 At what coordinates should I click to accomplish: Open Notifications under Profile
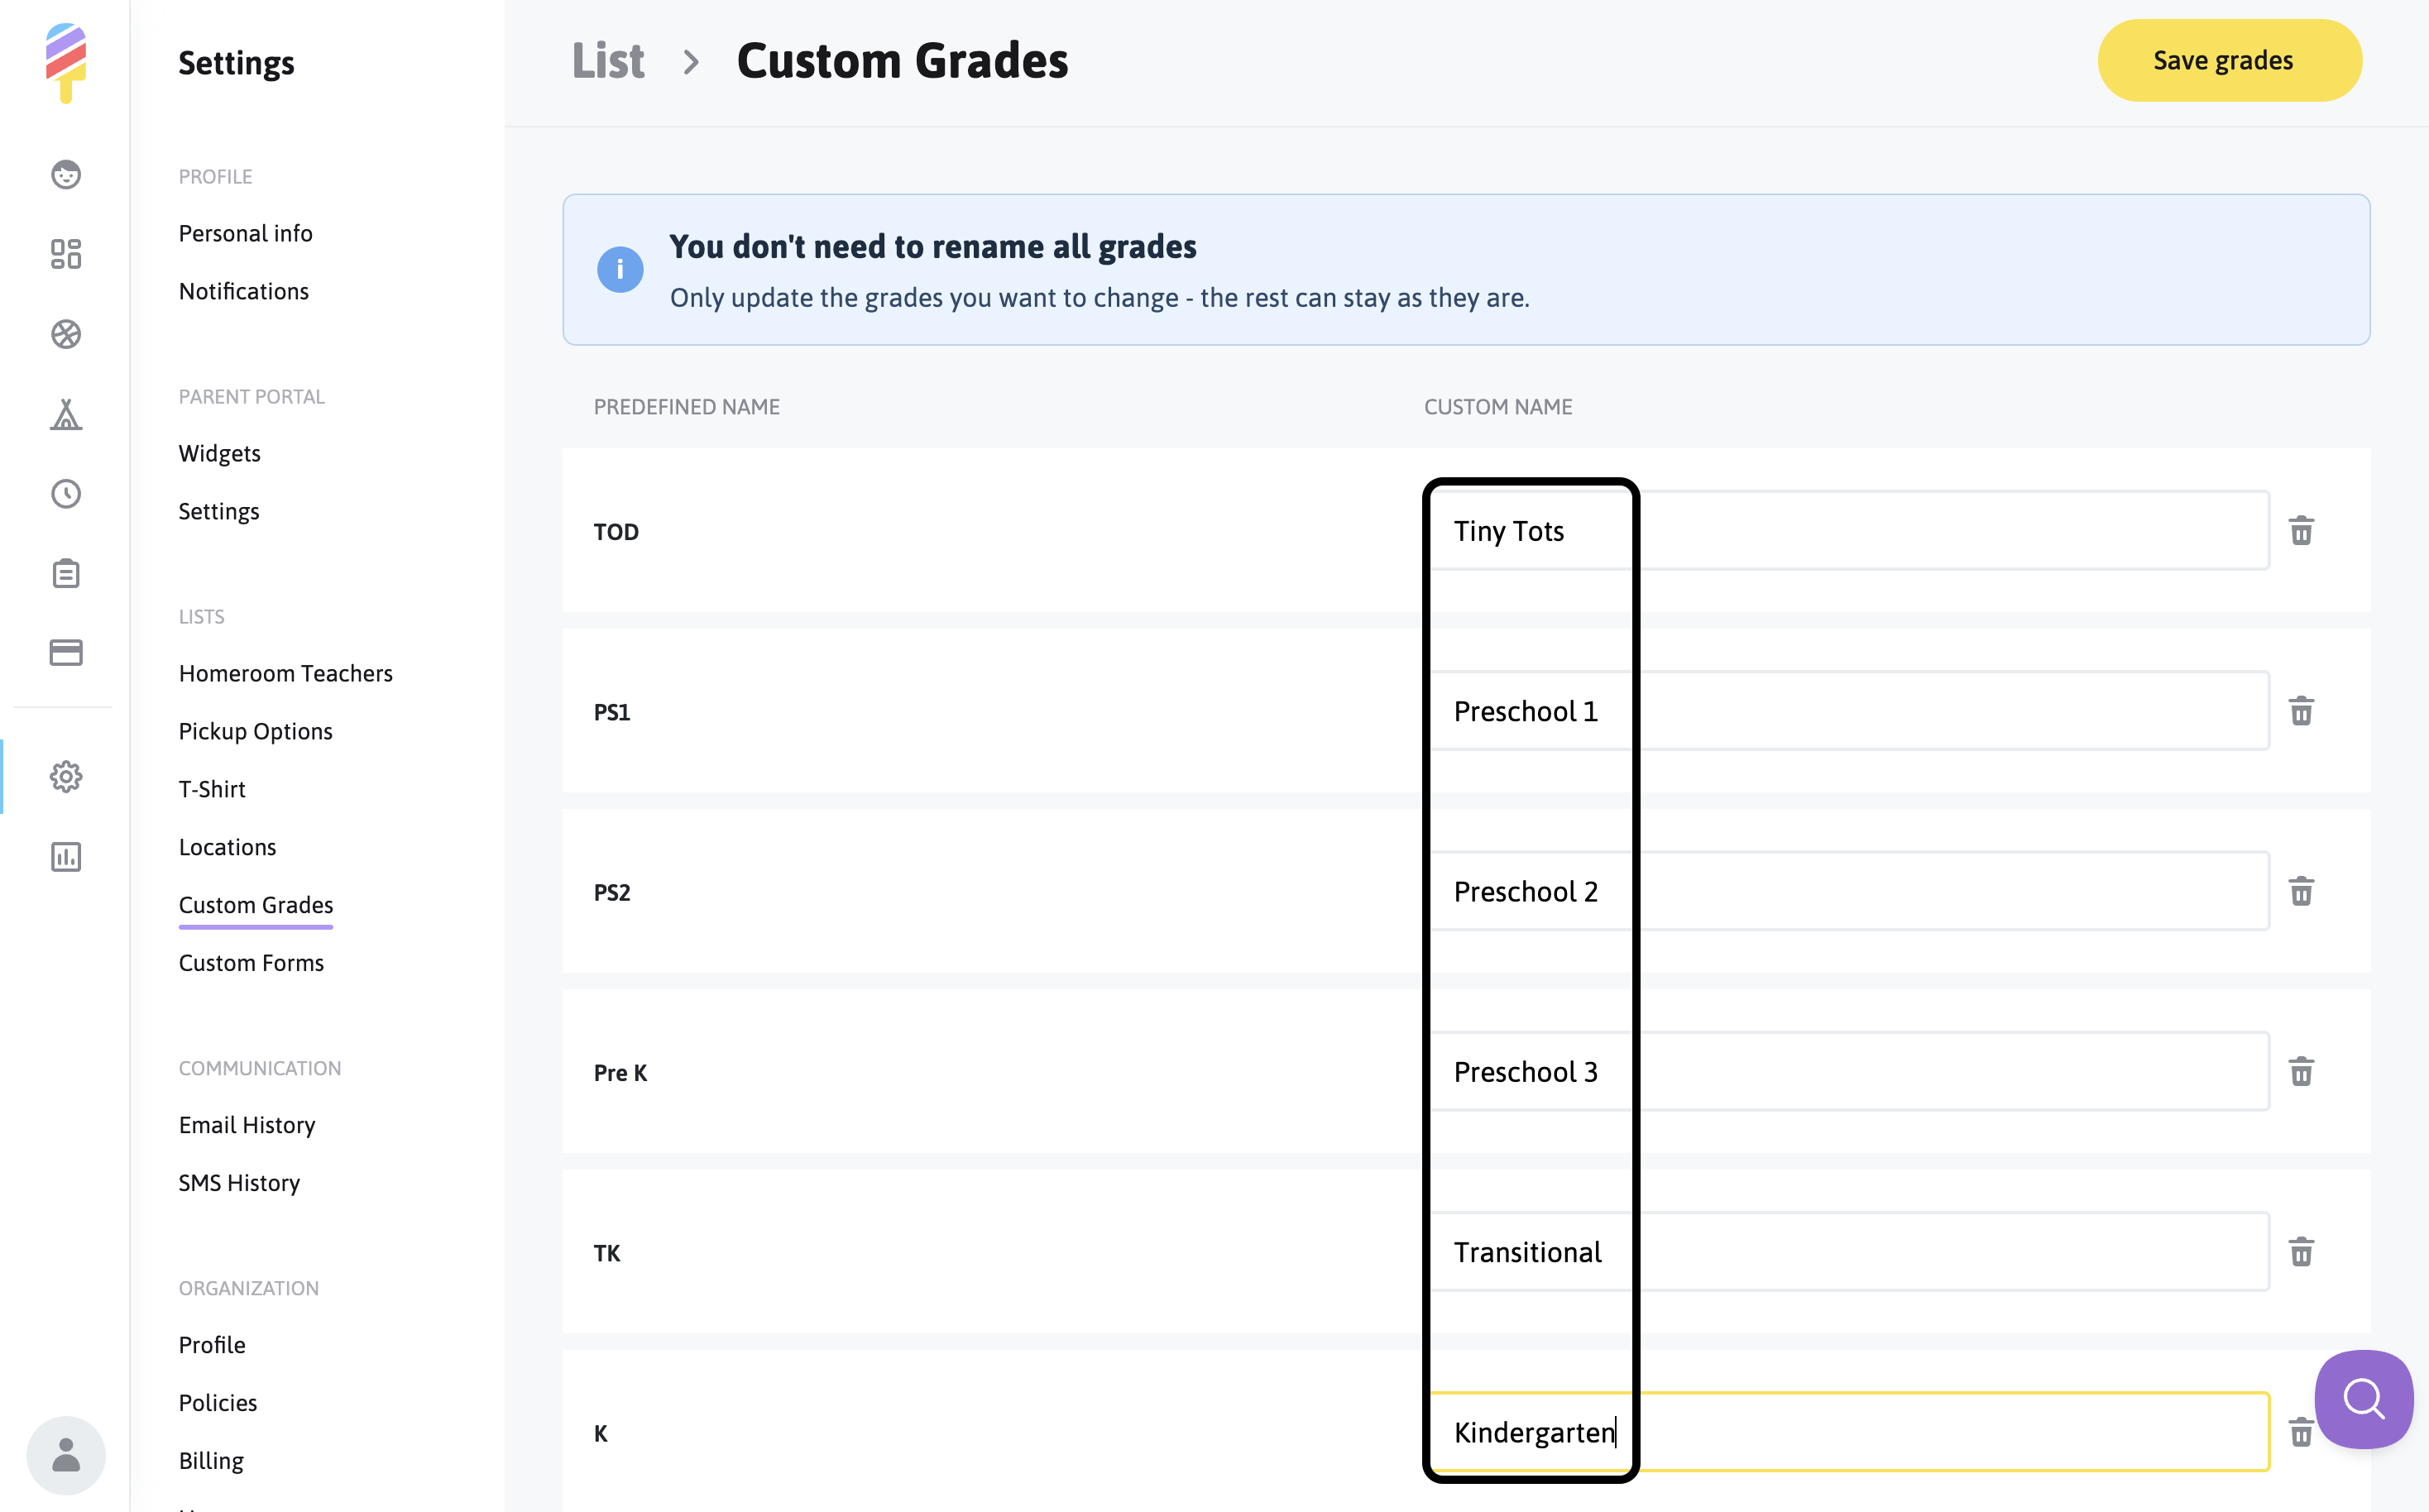click(x=244, y=291)
